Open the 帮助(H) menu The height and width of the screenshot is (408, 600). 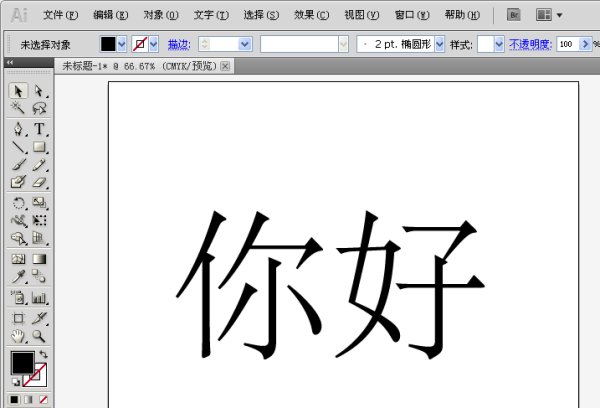[462, 15]
